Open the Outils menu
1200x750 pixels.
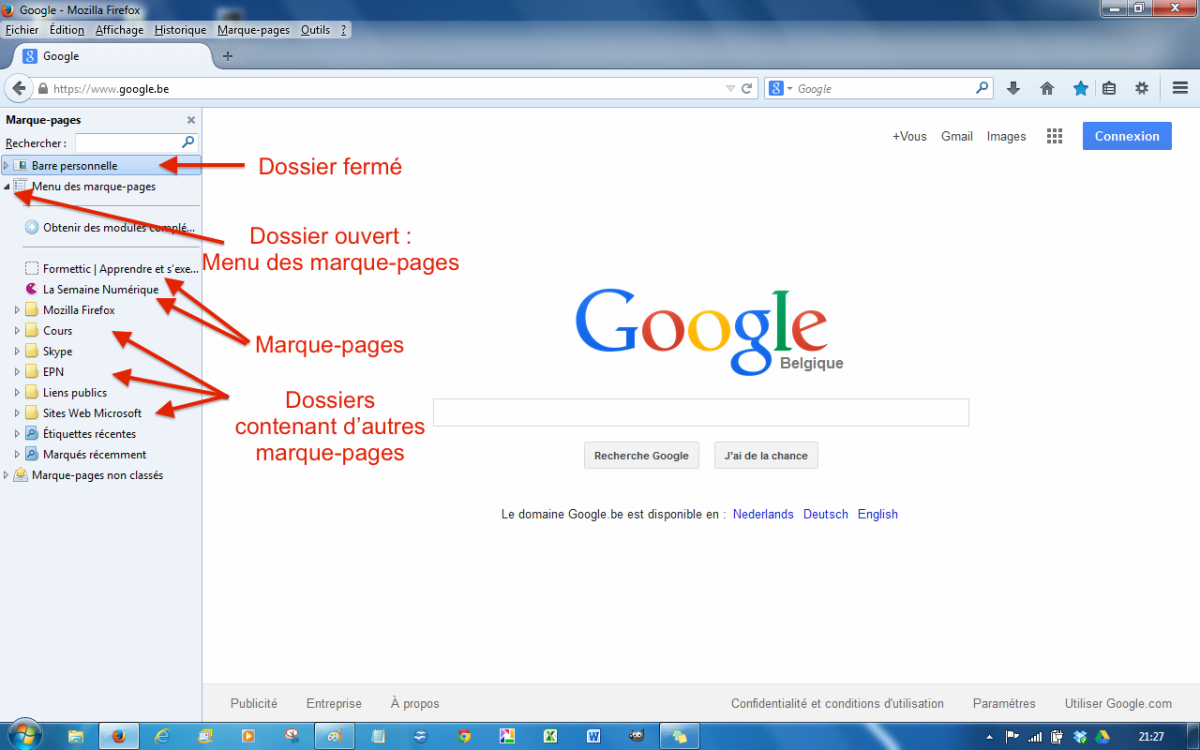(x=315, y=30)
